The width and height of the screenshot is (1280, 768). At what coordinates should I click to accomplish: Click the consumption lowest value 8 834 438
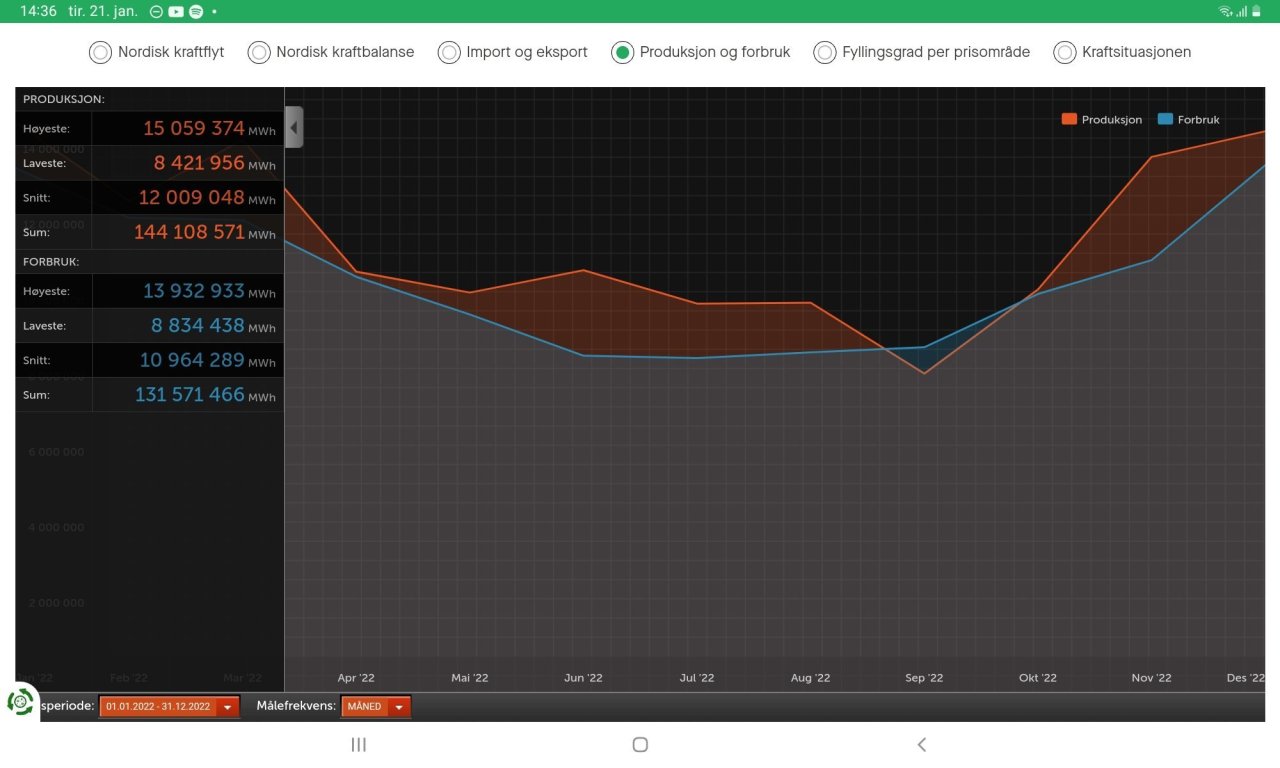(198, 326)
